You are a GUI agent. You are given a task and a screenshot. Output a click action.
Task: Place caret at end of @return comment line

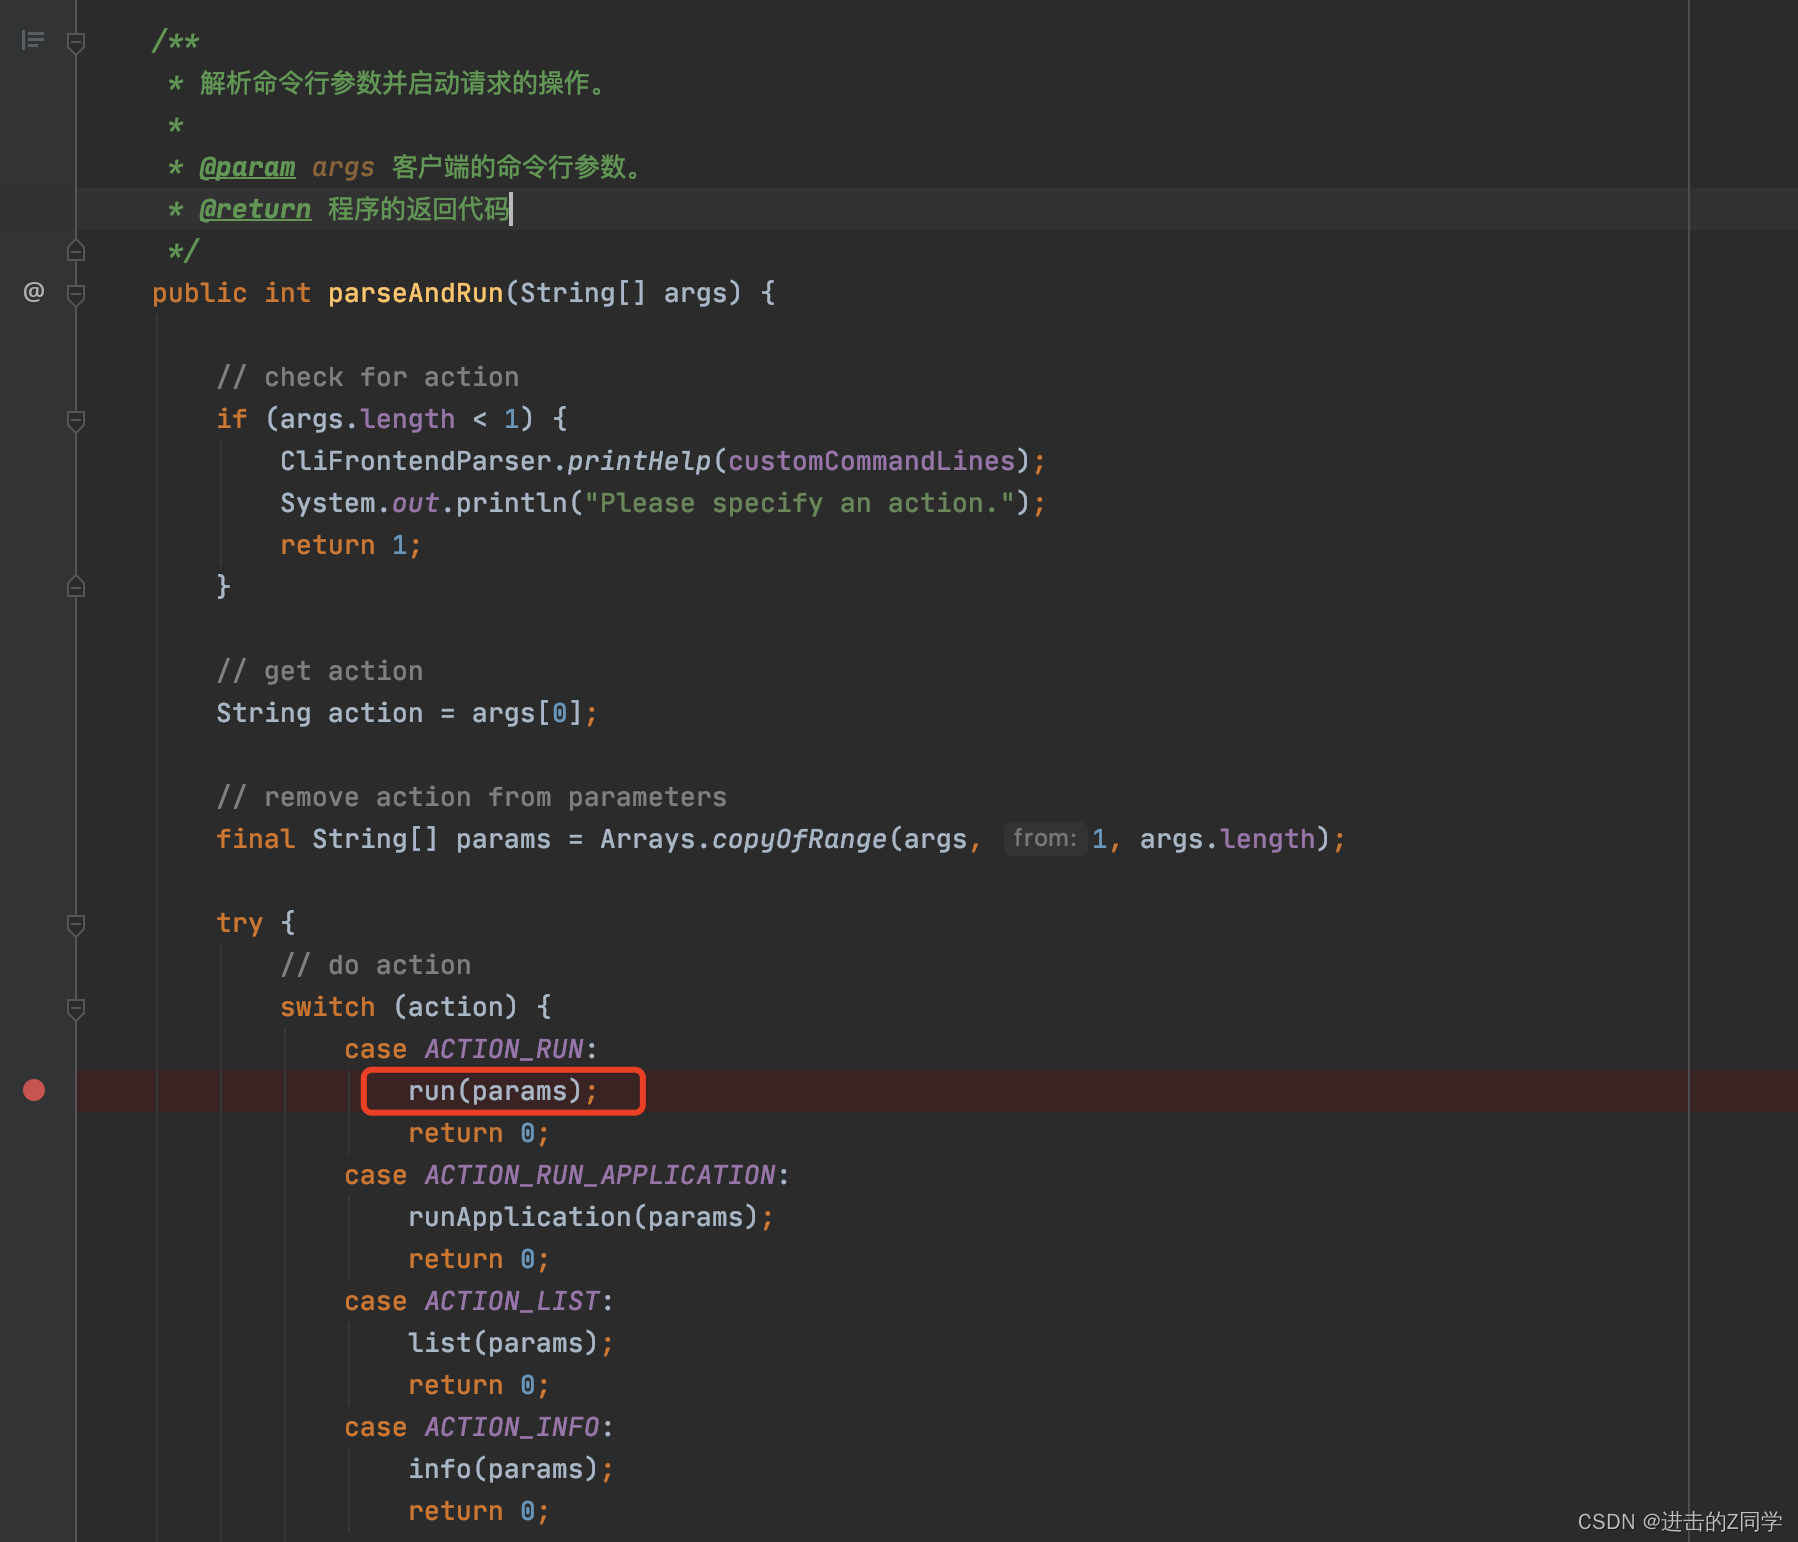(511, 209)
